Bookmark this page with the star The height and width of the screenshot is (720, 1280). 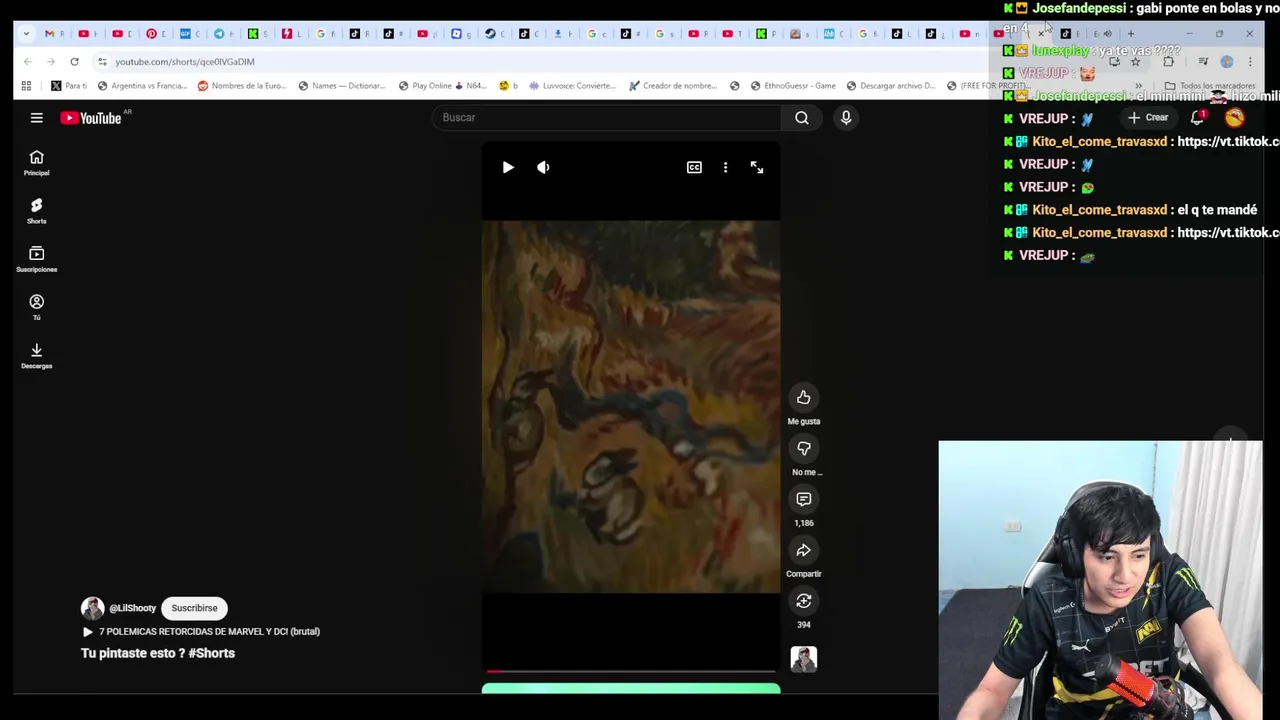point(1135,62)
